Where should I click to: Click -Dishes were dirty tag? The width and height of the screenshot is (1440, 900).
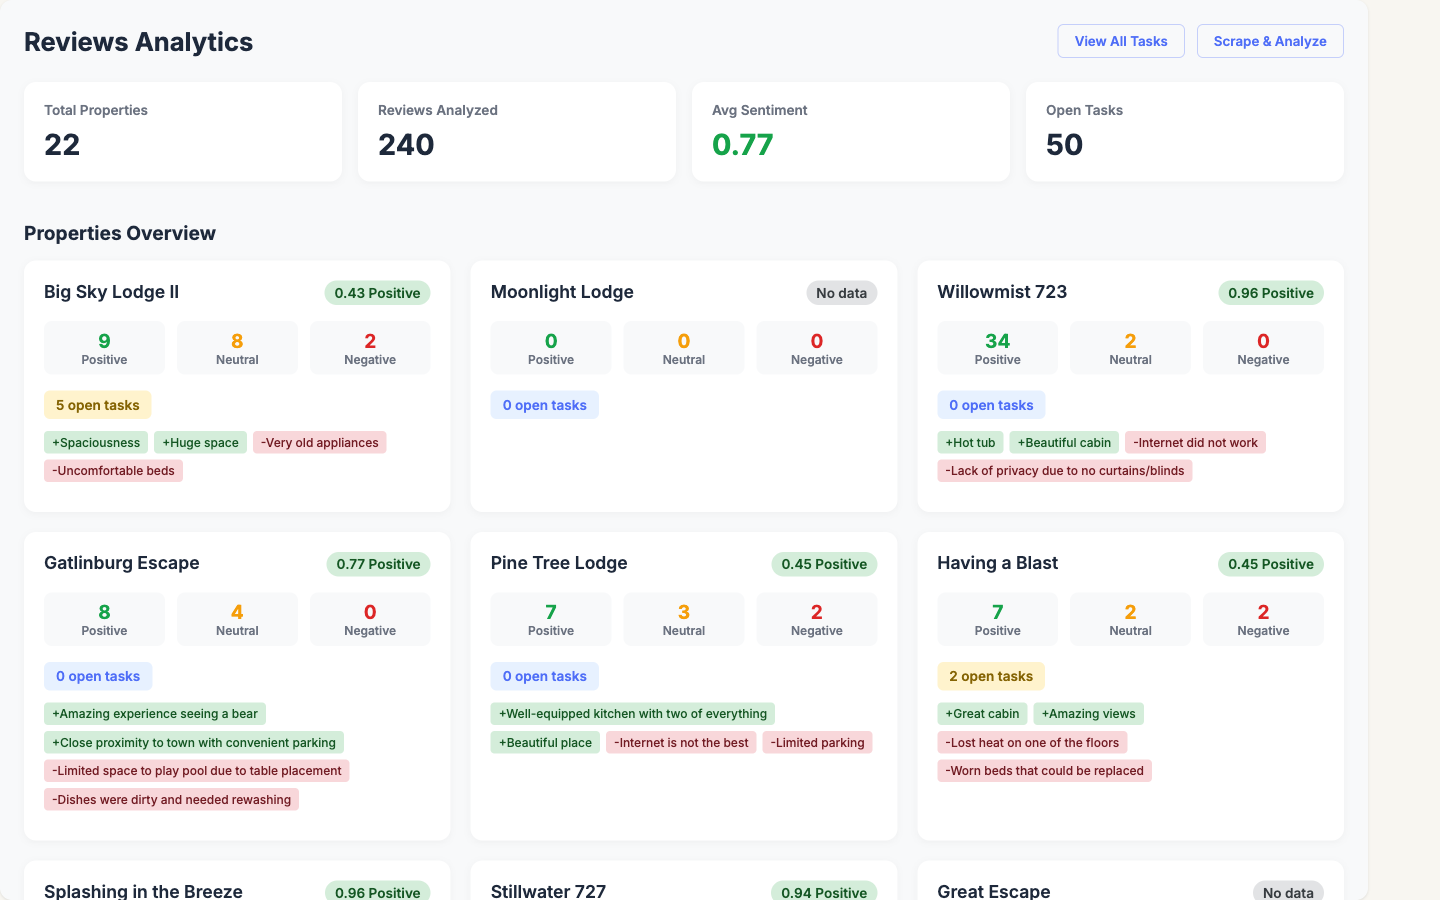pos(172,800)
